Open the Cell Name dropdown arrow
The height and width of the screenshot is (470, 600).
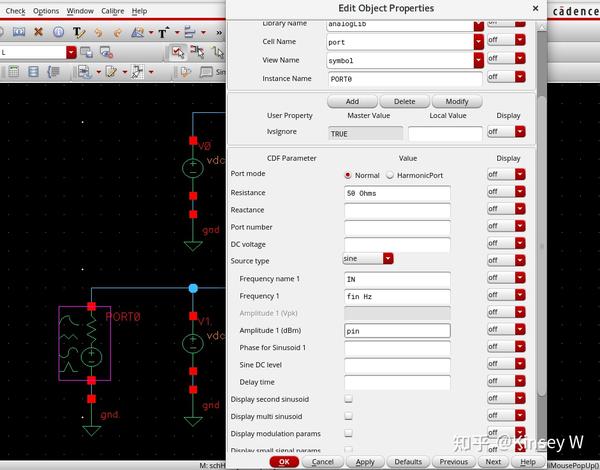[x=479, y=42]
